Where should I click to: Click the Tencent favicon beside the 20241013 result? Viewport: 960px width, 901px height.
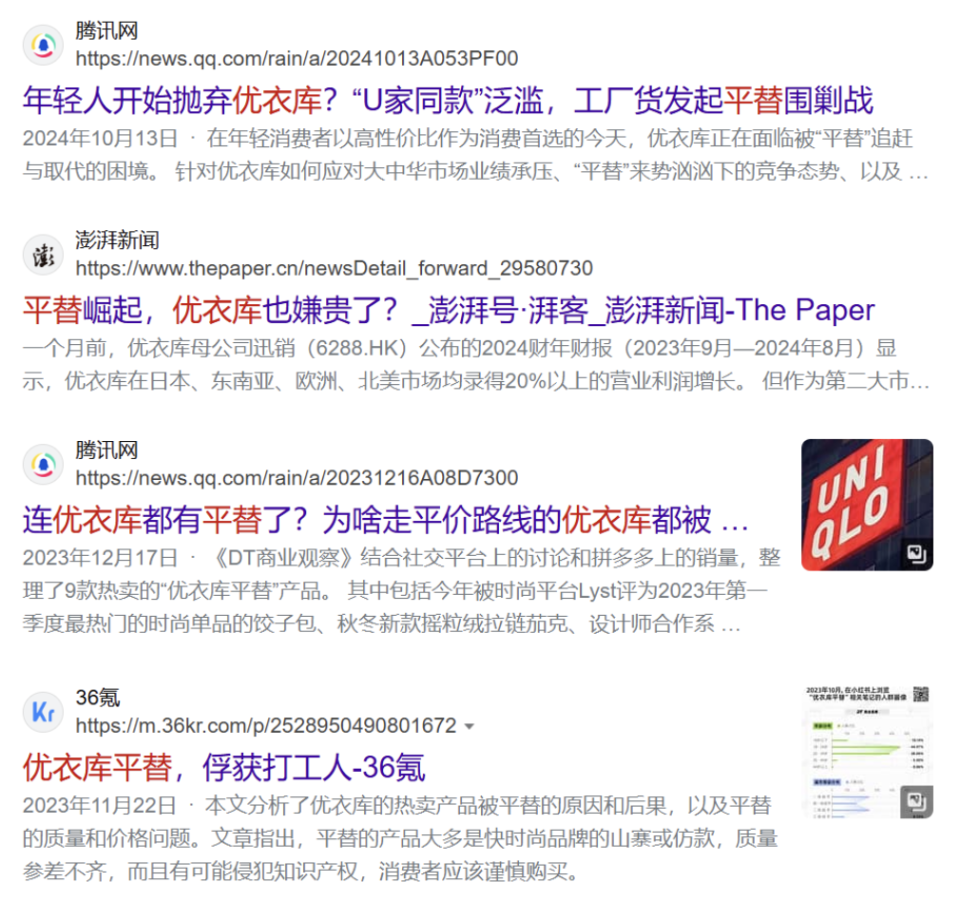point(43,45)
